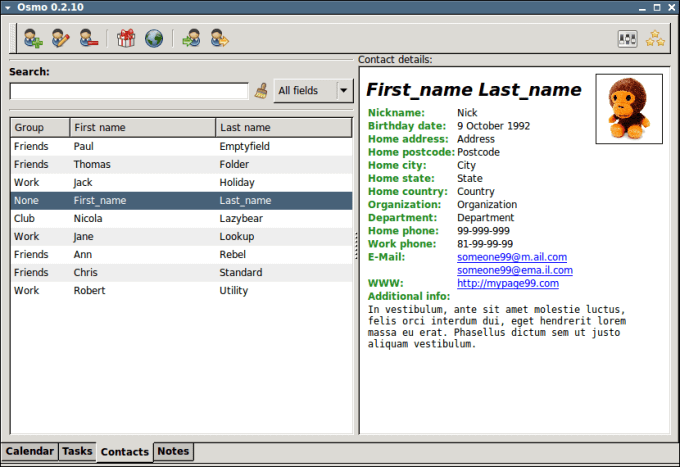Switch to the Calendar tab

pos(29,451)
